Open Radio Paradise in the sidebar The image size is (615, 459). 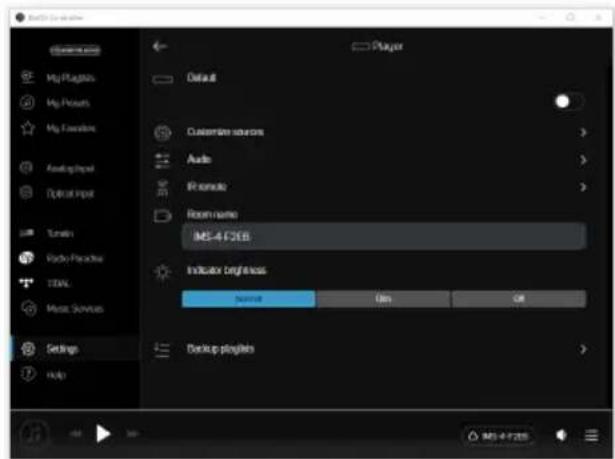coord(75,258)
